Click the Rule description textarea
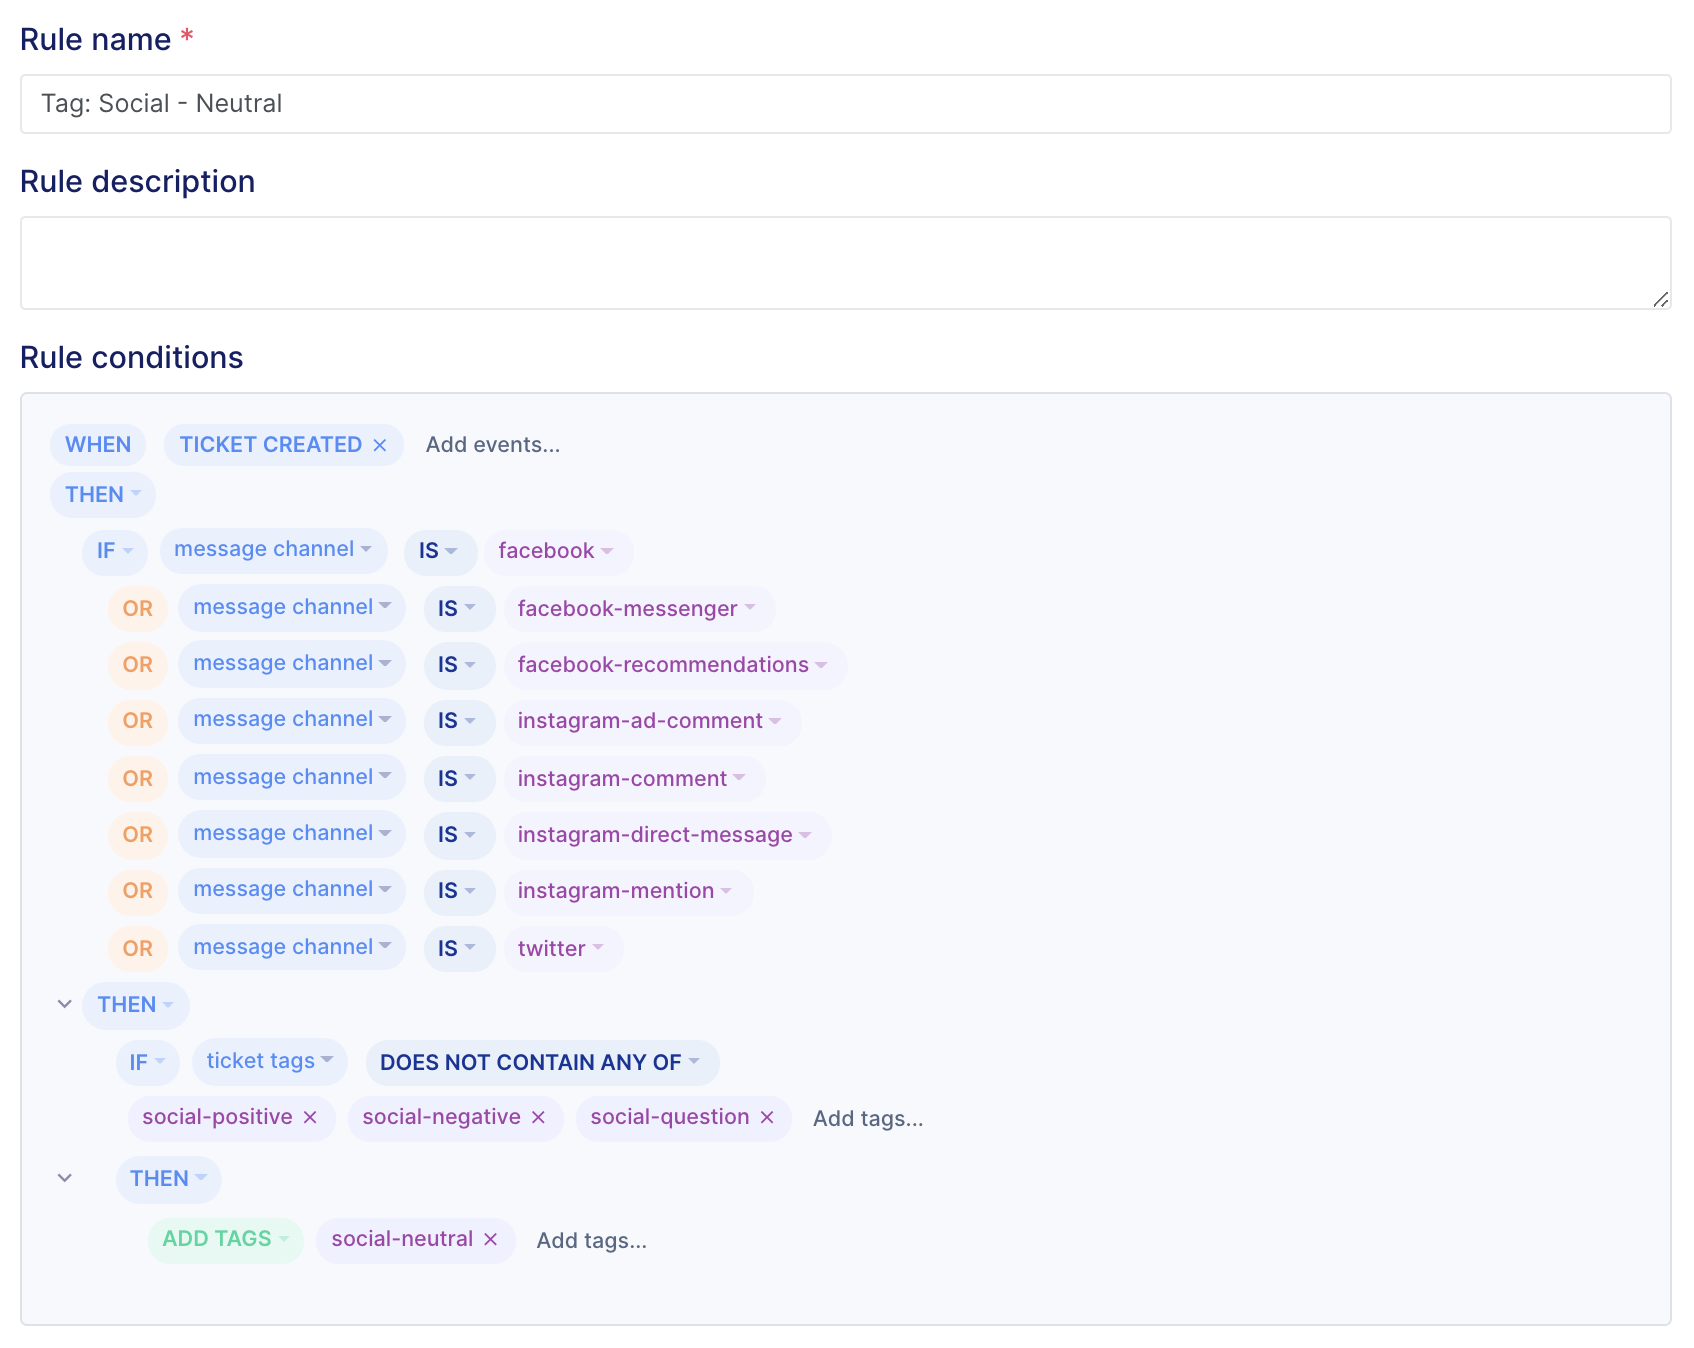This screenshot has height=1348, width=1694. pyautogui.click(x=846, y=263)
